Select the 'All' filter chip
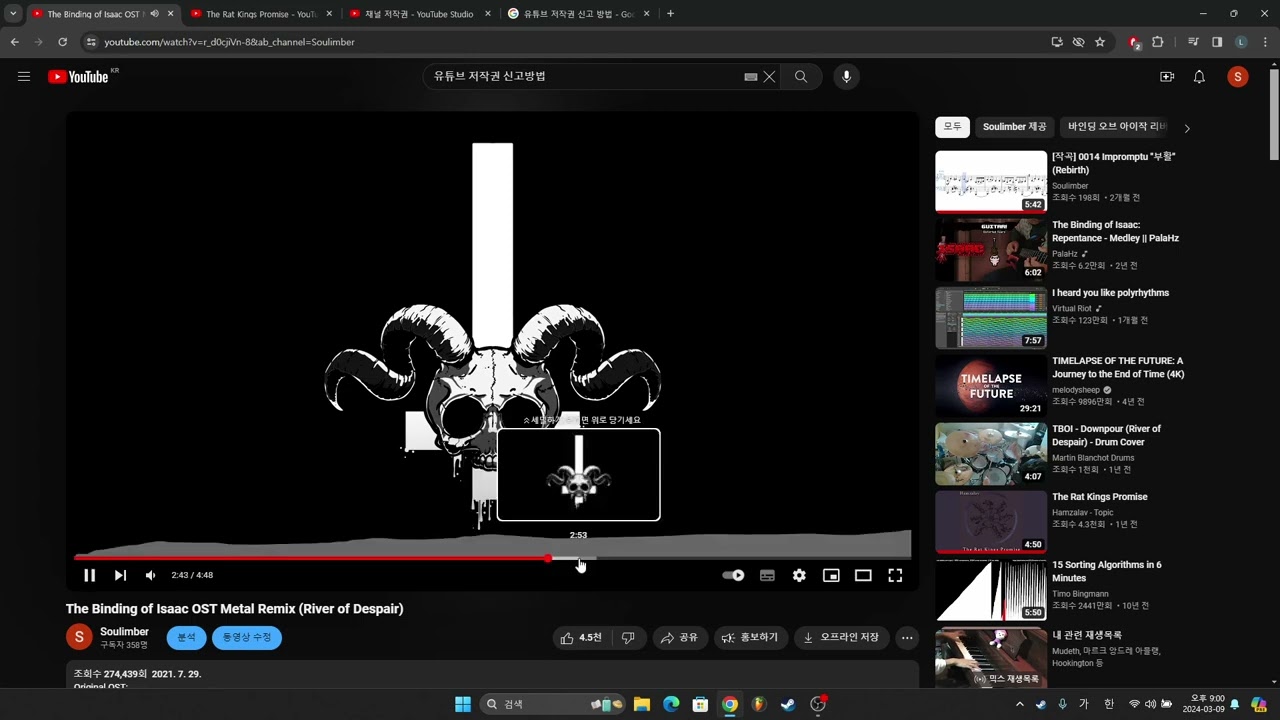1280x720 pixels. [952, 127]
